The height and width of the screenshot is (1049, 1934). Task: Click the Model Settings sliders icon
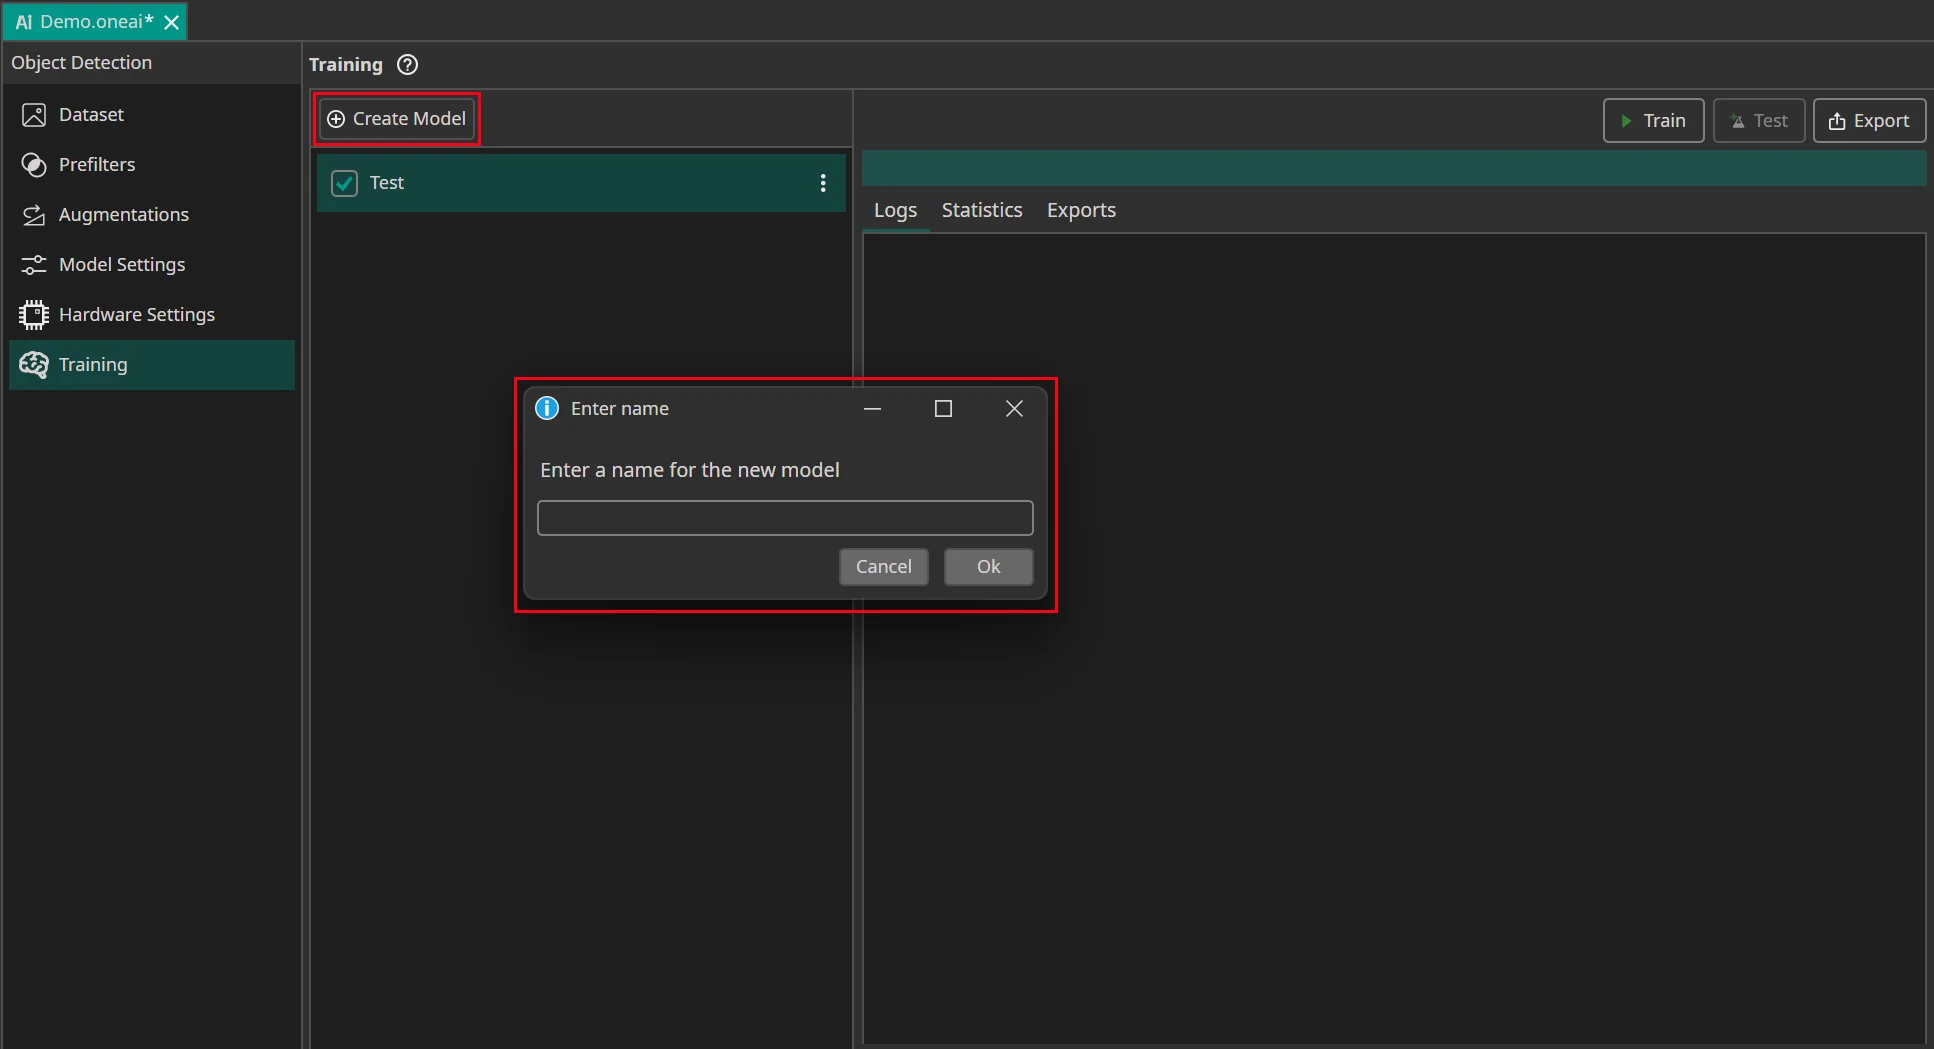coord(34,265)
